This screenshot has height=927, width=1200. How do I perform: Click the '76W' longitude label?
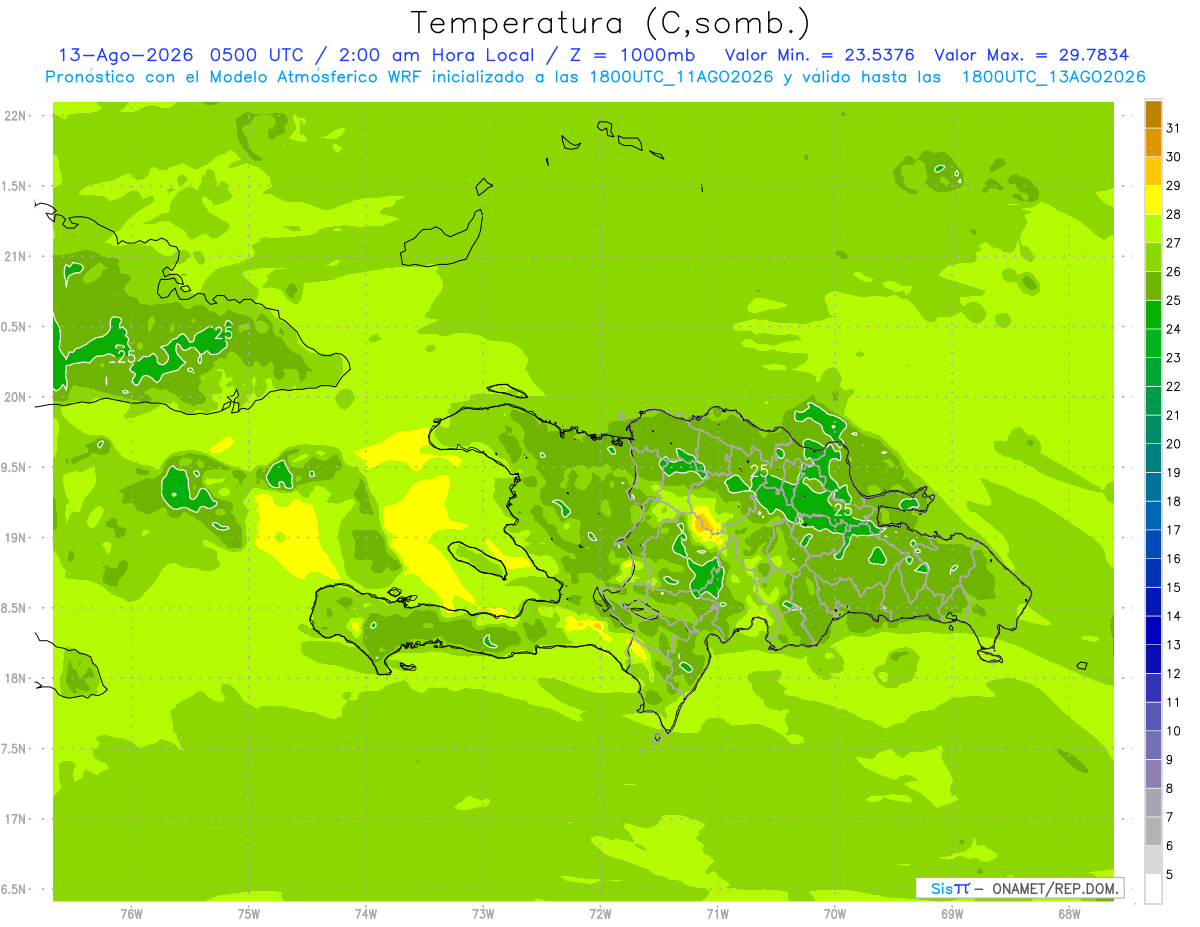click(131, 914)
